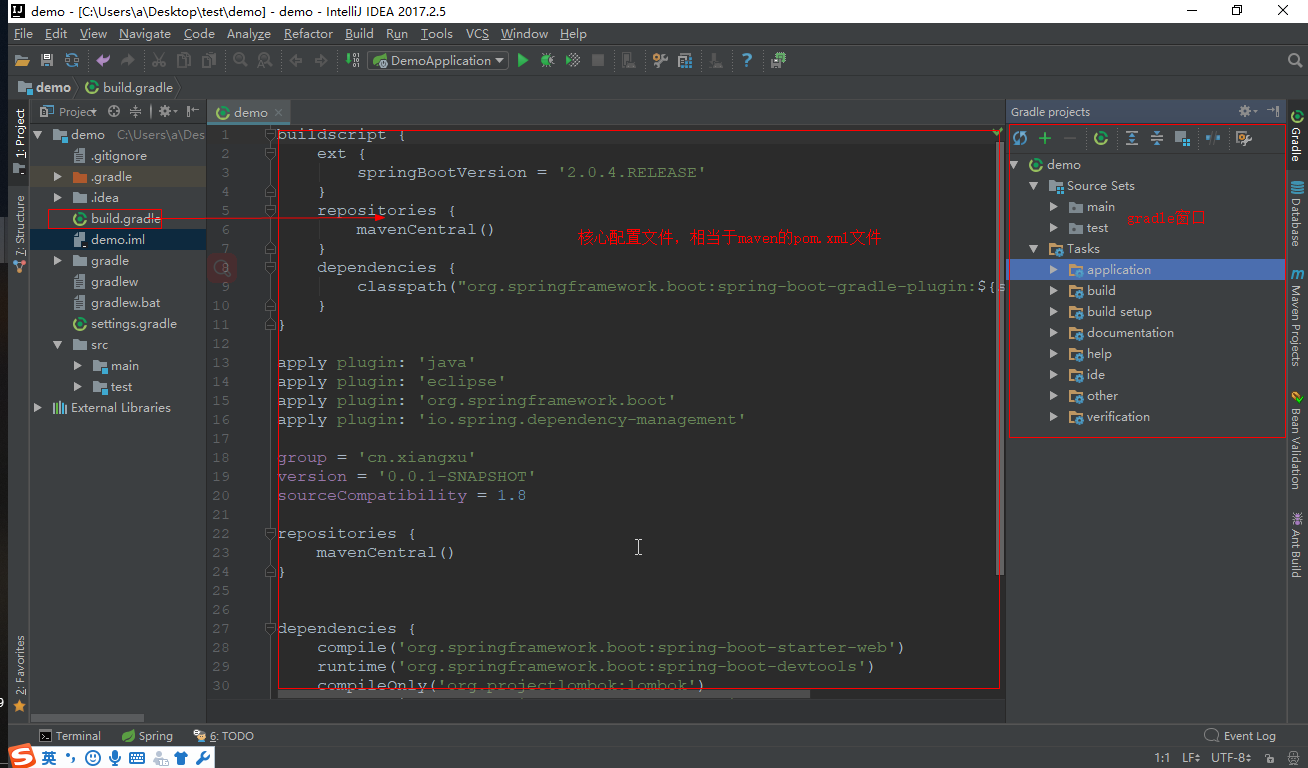Toggle breakpoint on line 8 gutter
Viewport: 1308px width, 768px height.
pos(223,267)
